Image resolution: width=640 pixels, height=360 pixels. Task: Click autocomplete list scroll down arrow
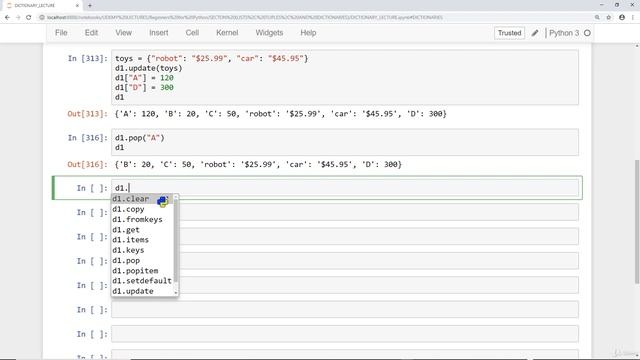[x=176, y=293]
